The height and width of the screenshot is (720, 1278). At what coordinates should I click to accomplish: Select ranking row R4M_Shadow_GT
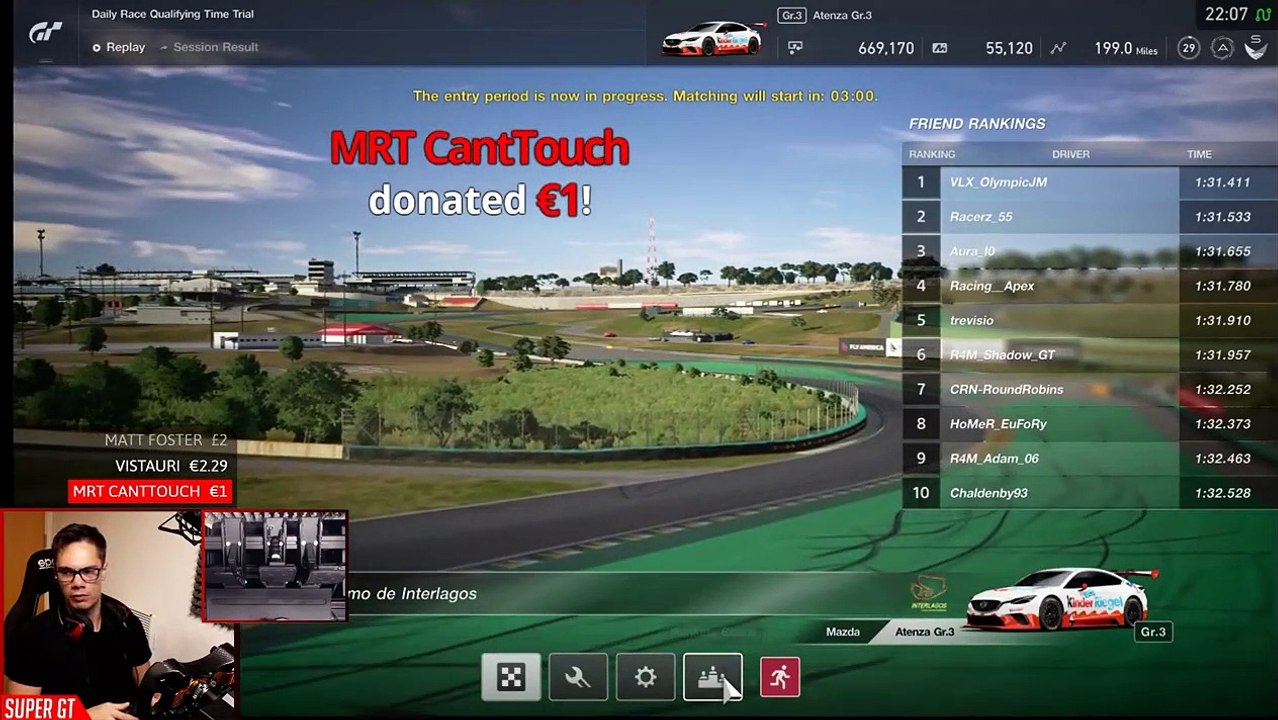[x=1089, y=355]
